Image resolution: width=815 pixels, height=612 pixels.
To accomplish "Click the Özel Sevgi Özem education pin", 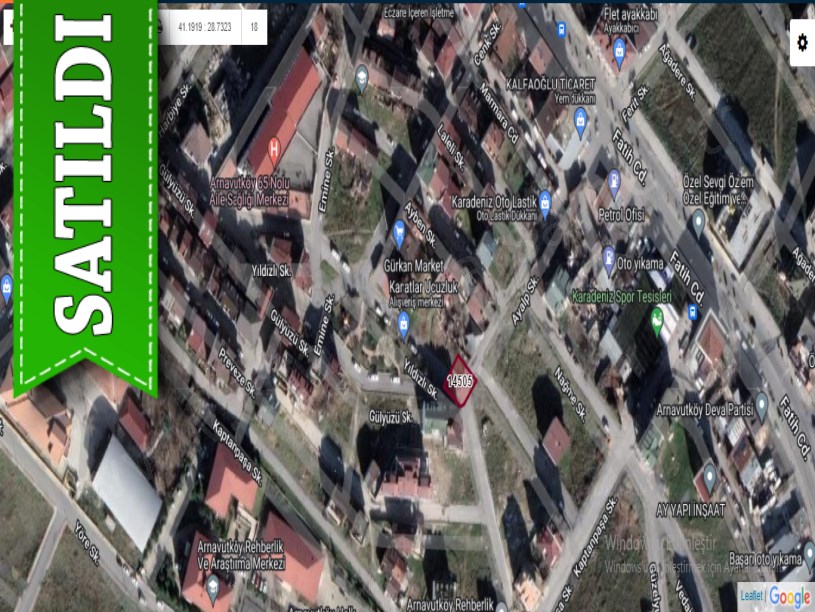I will pos(698,220).
